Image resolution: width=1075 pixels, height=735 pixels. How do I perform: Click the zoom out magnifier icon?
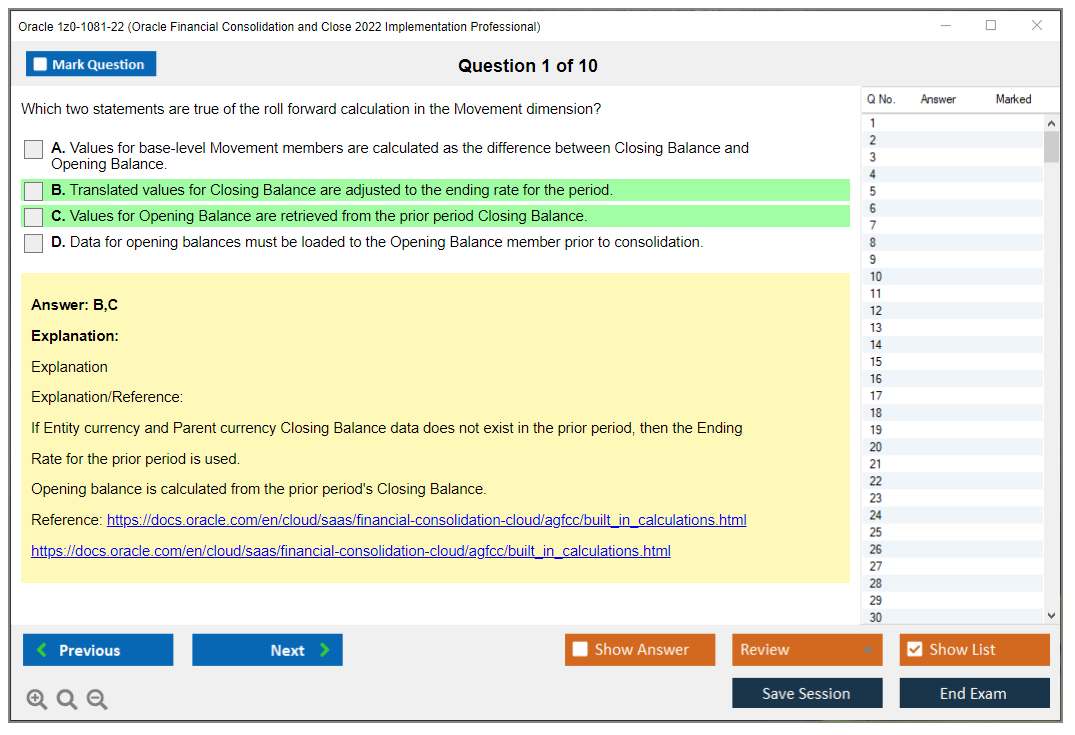97,700
